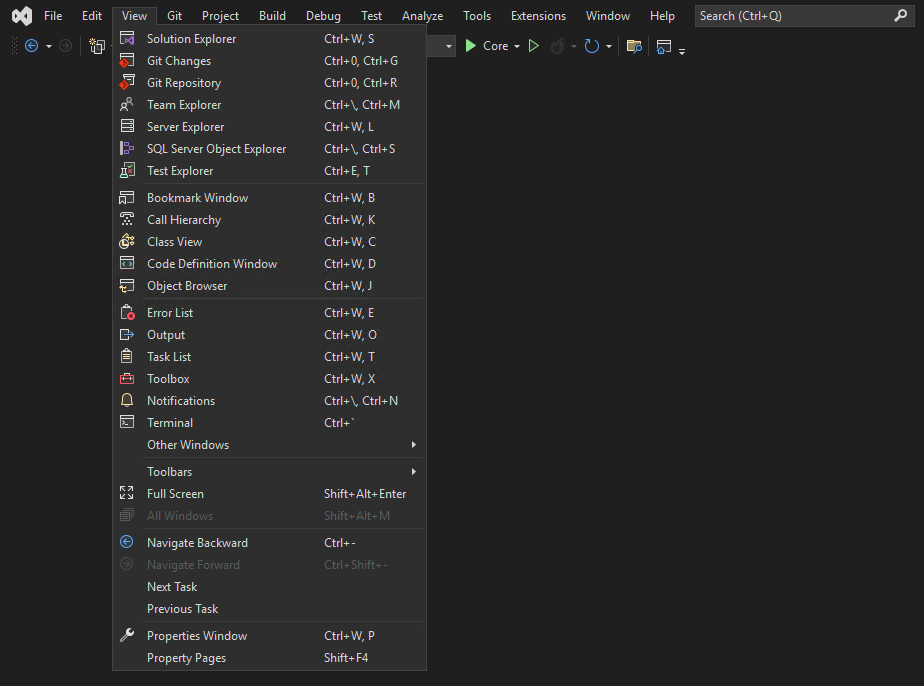Click the Test Explorer flask icon
The width and height of the screenshot is (924, 686).
pos(127,170)
